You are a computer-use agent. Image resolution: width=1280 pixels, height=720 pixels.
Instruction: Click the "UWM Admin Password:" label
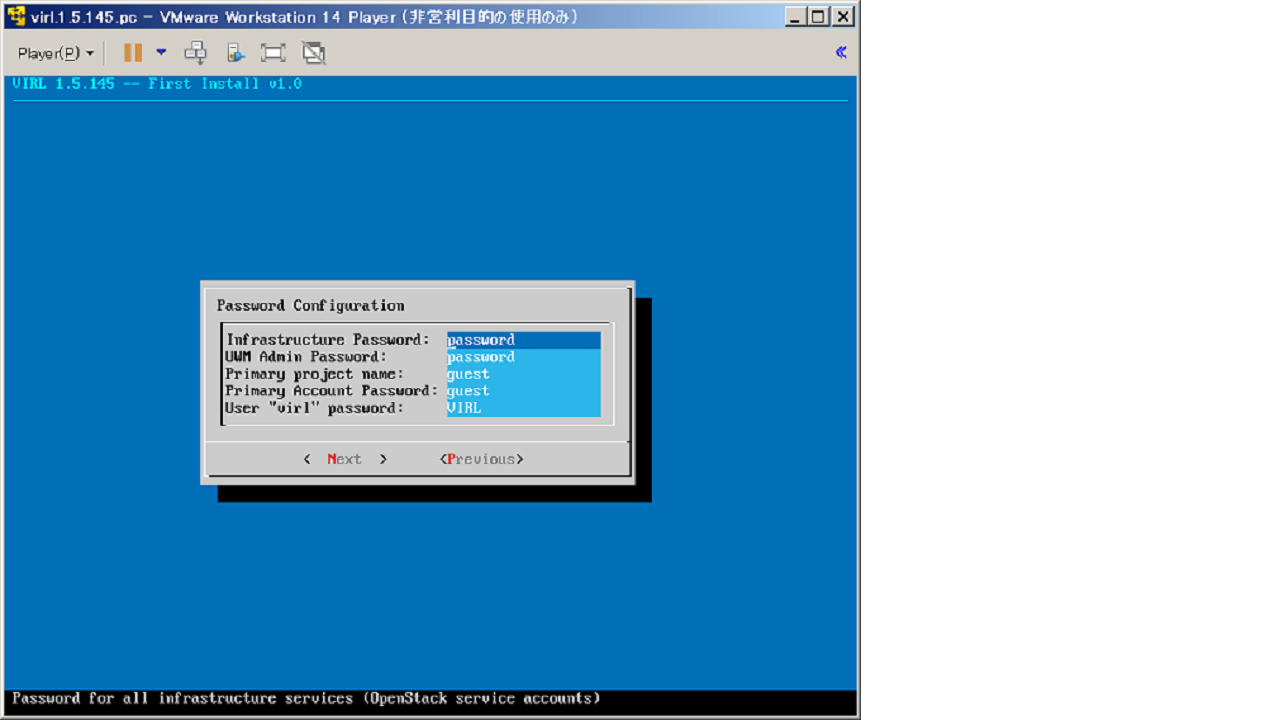[306, 357]
